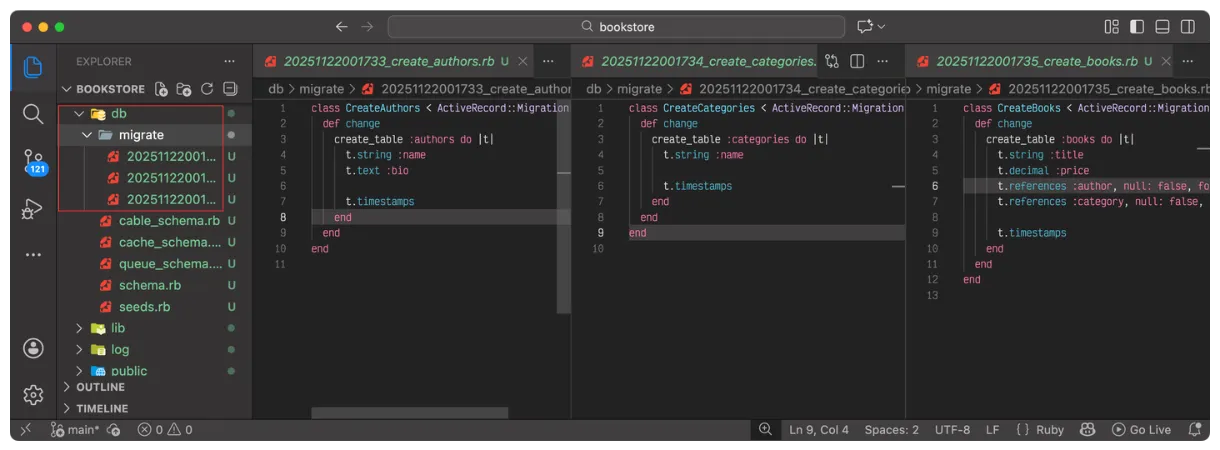Open Source Control view with 121 badge

pos(33,161)
